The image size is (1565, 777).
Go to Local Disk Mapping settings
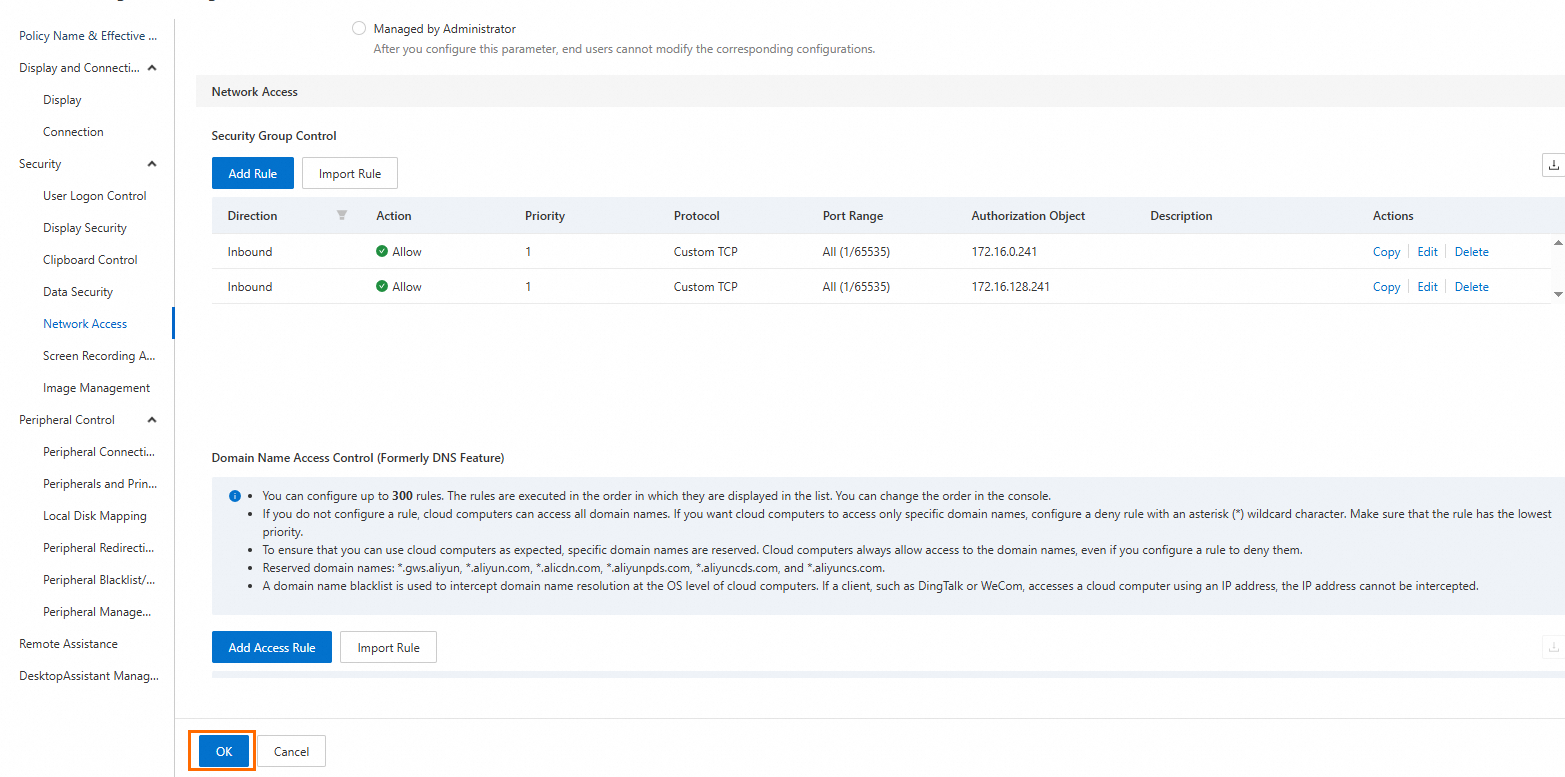click(95, 516)
